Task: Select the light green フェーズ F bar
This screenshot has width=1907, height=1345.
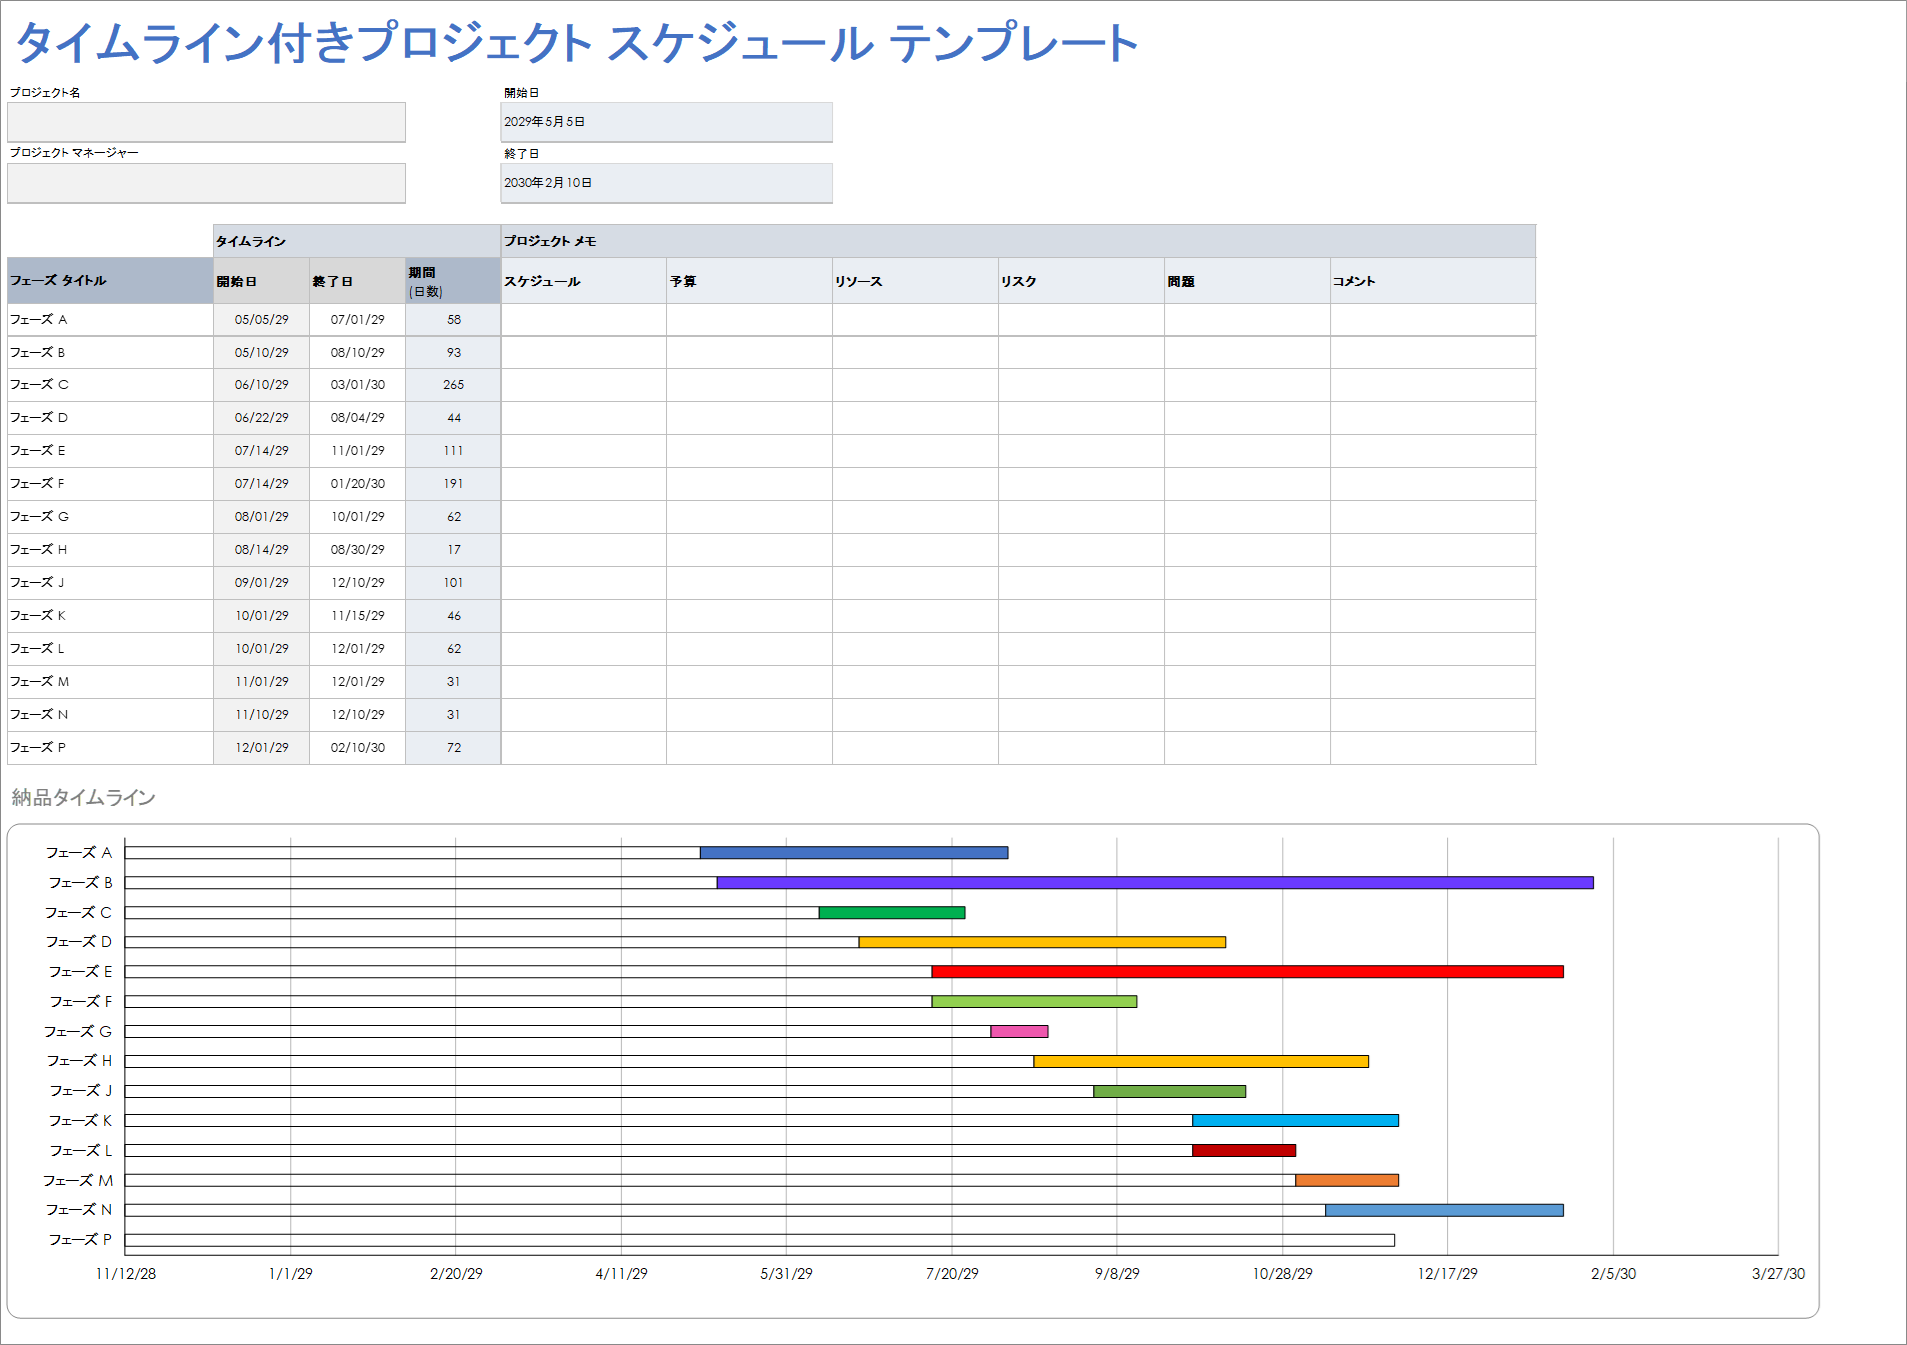Action: 1034,1002
